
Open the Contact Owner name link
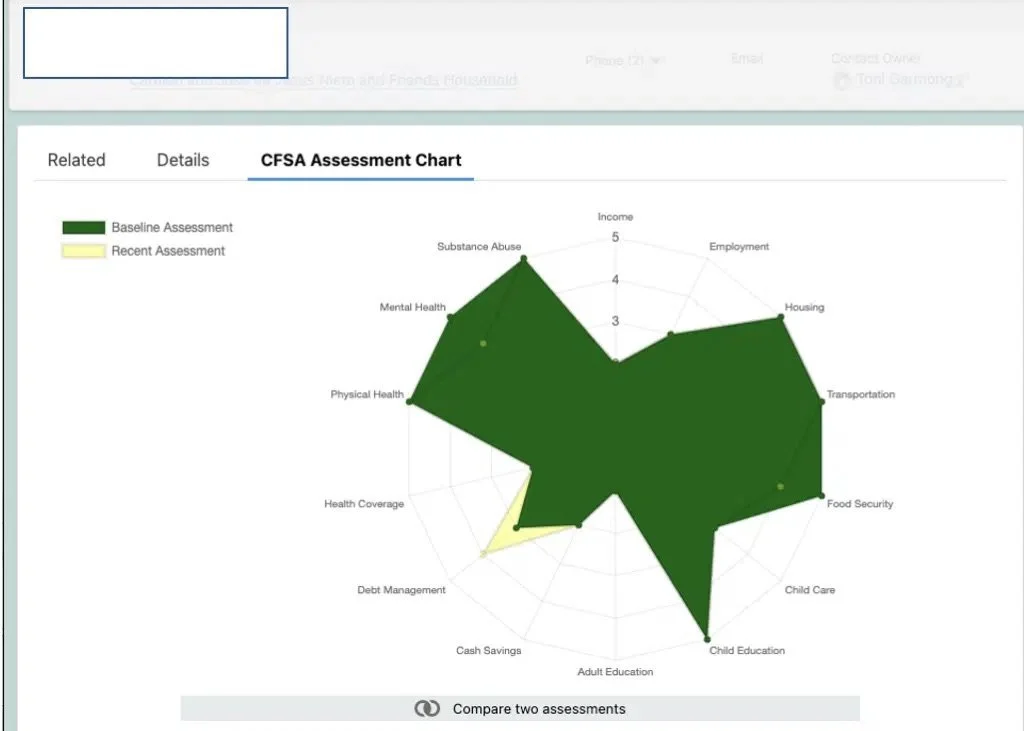[904, 80]
